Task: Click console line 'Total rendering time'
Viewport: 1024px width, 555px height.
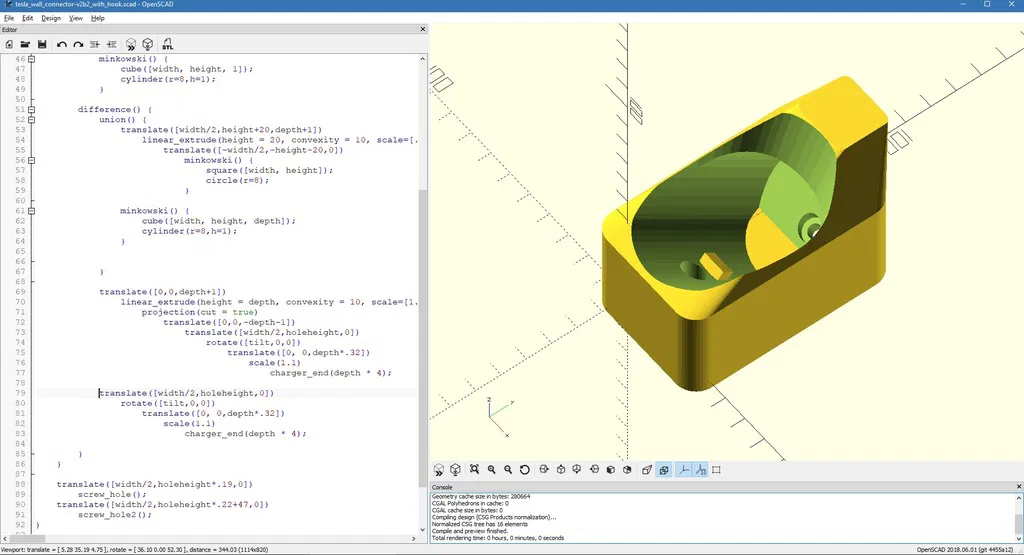Action: 498,538
